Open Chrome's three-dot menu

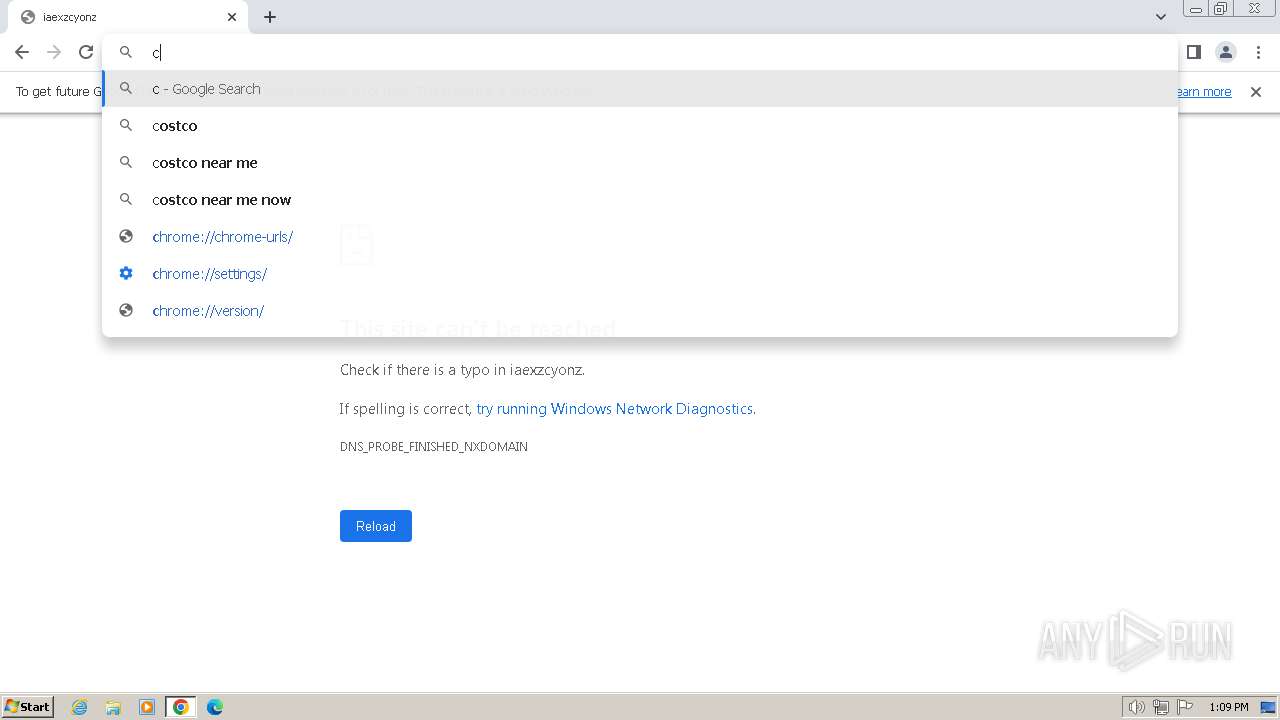1257,52
